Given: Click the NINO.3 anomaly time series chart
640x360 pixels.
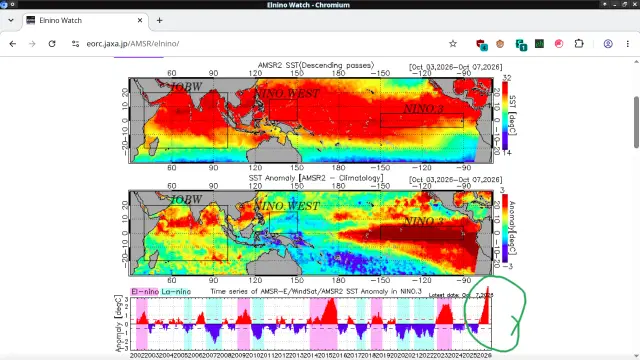Looking at the screenshot, I should (x=311, y=323).
